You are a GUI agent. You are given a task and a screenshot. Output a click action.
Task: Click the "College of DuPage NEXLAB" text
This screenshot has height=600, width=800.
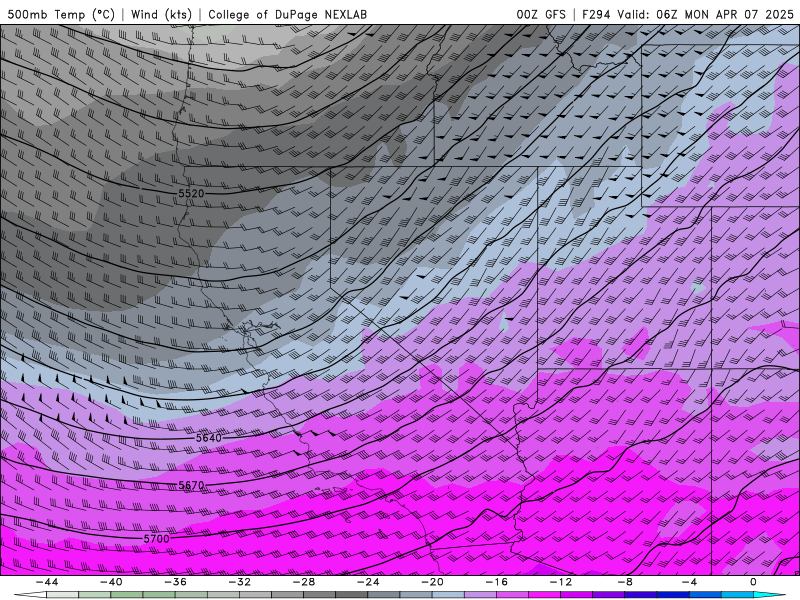[287, 15]
